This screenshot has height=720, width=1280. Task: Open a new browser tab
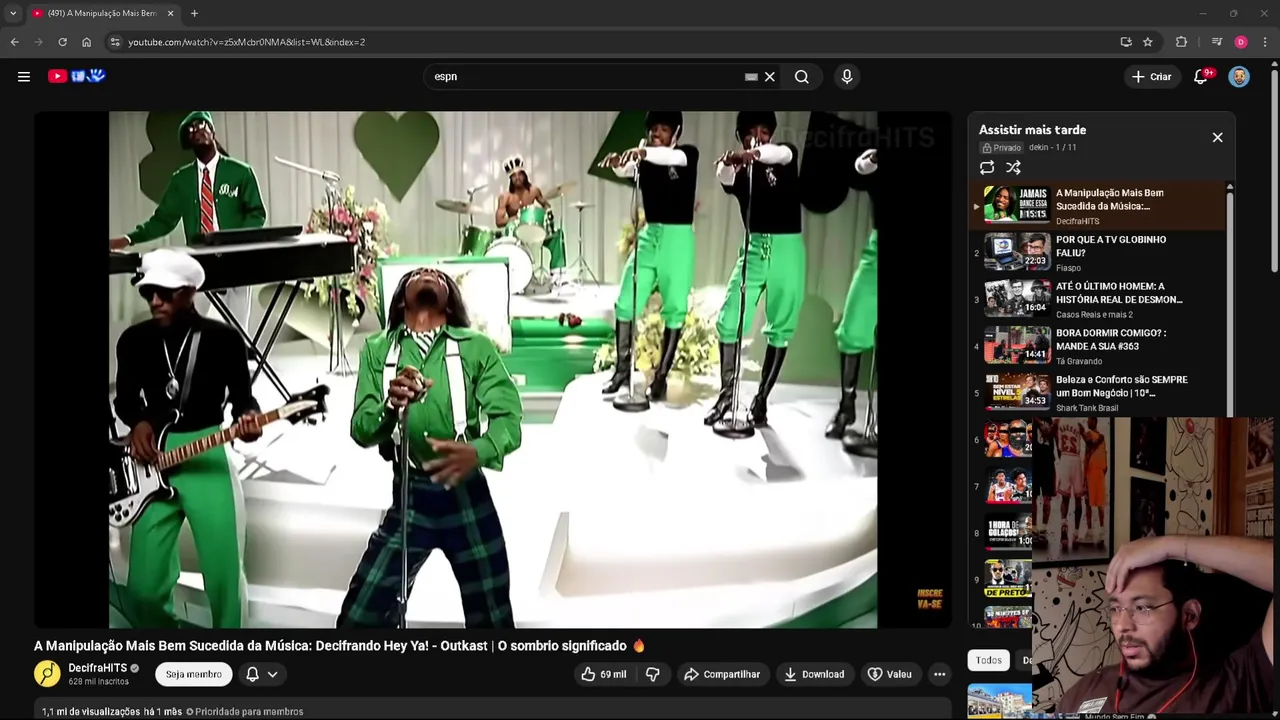pyautogui.click(x=194, y=13)
